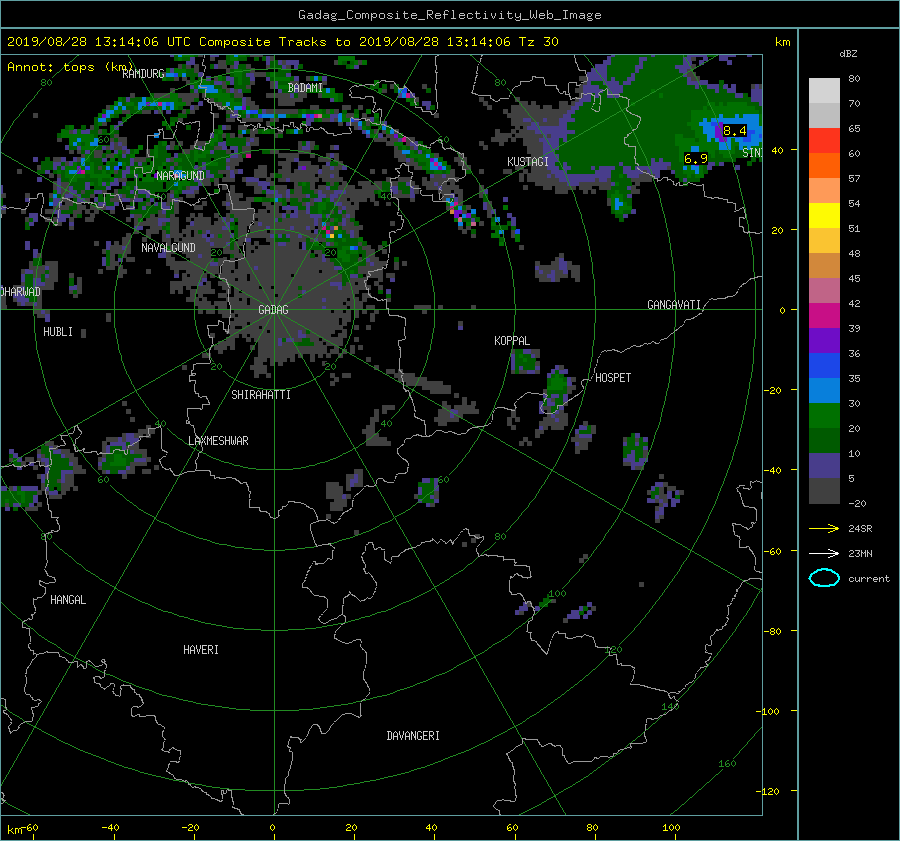Click the Gadag_Composite_Reflectivity_Web_Image title
This screenshot has width=900, height=841.
[x=449, y=15]
